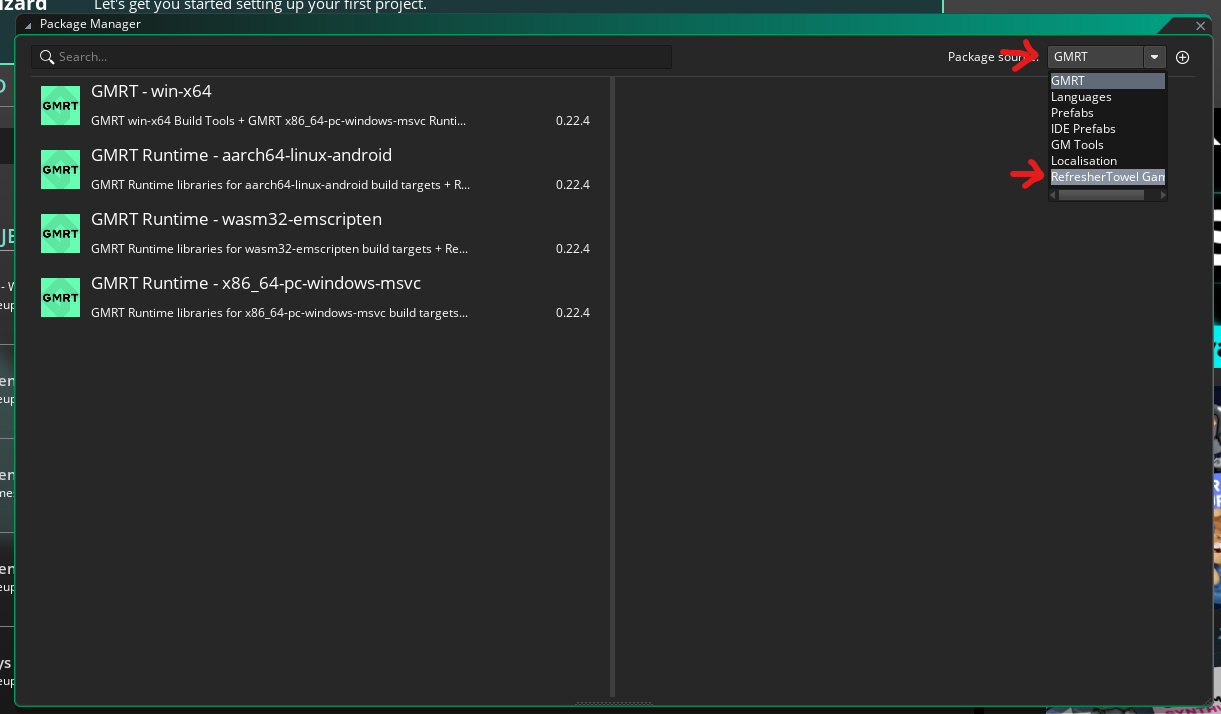Collapse Package Manager using title triangle
The height and width of the screenshot is (714, 1221).
[x=29, y=24]
